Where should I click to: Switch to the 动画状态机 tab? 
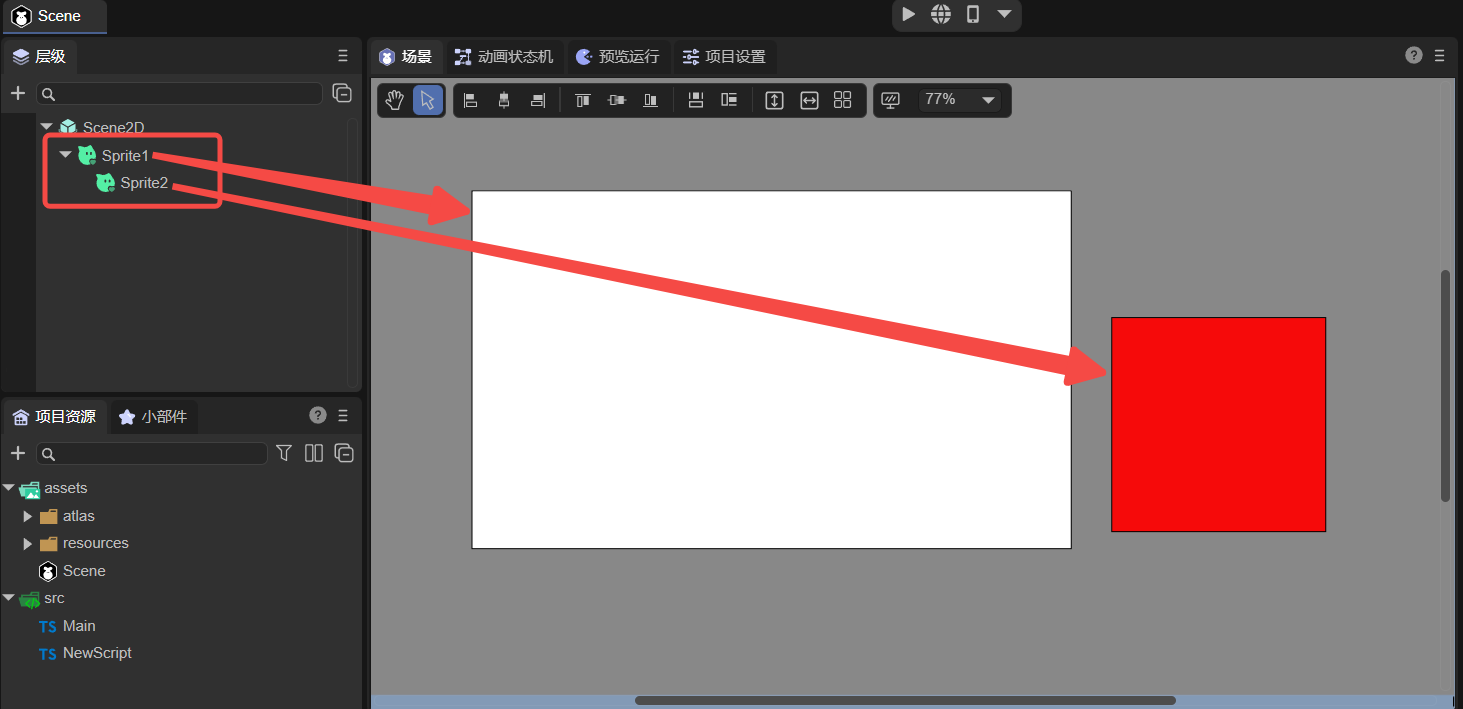pyautogui.click(x=504, y=56)
